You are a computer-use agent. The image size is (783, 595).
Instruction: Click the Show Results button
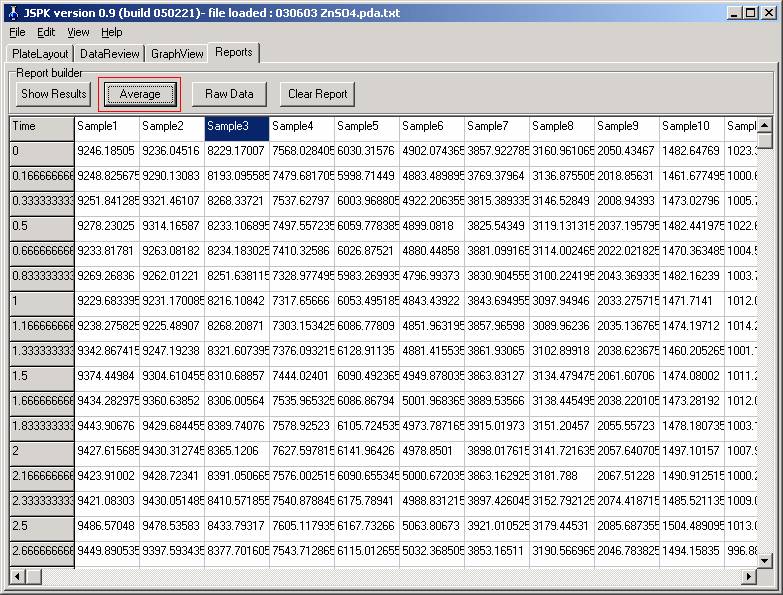point(53,94)
